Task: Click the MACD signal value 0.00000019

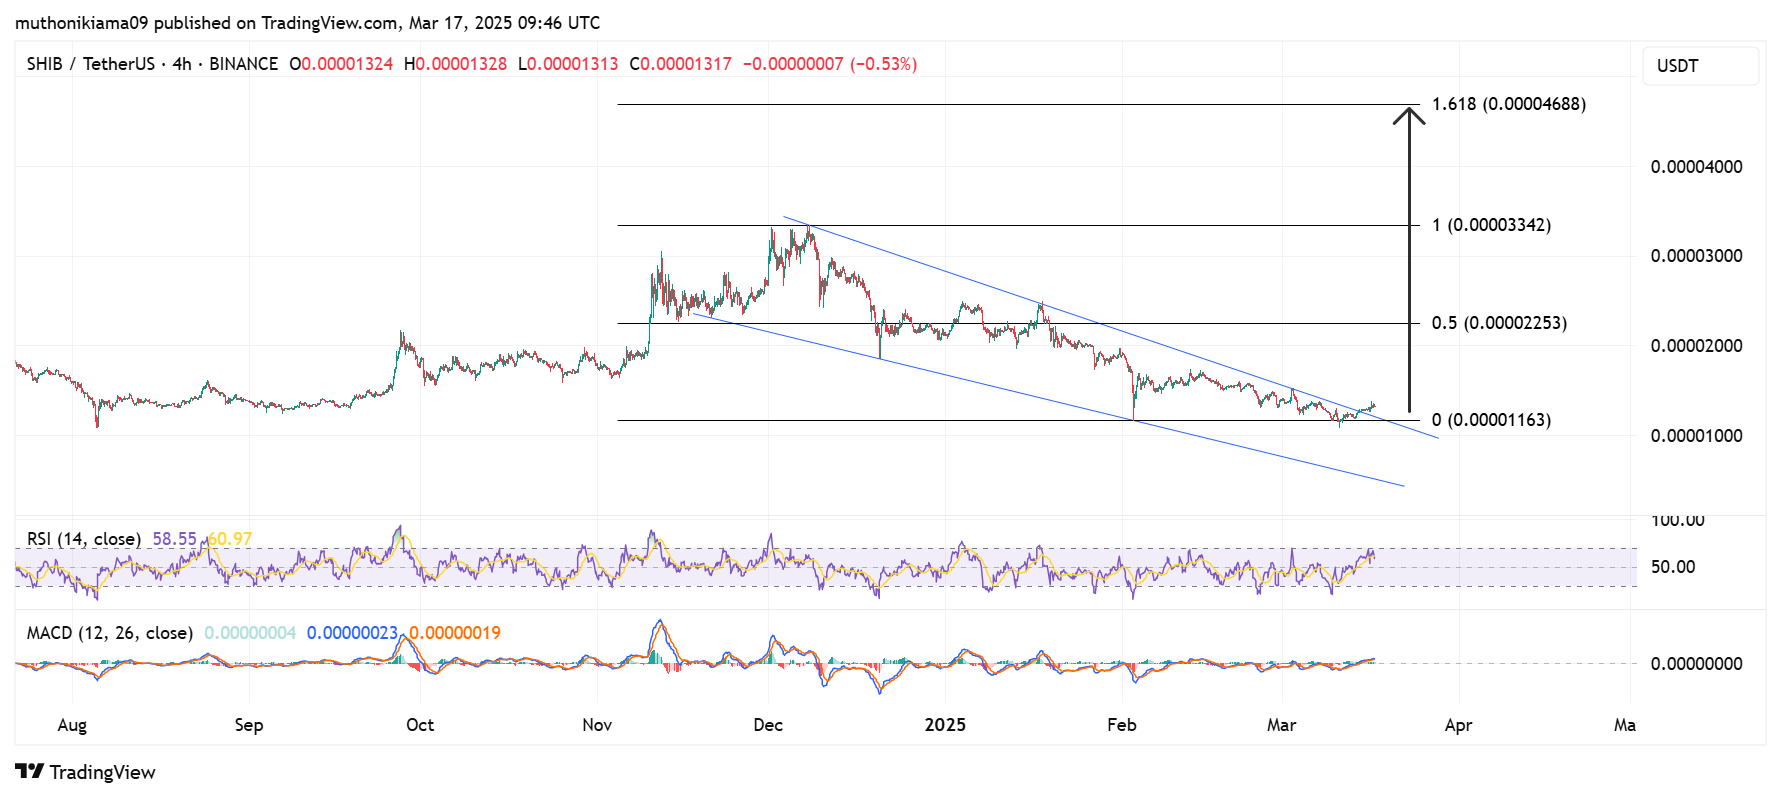Action: click(x=455, y=633)
